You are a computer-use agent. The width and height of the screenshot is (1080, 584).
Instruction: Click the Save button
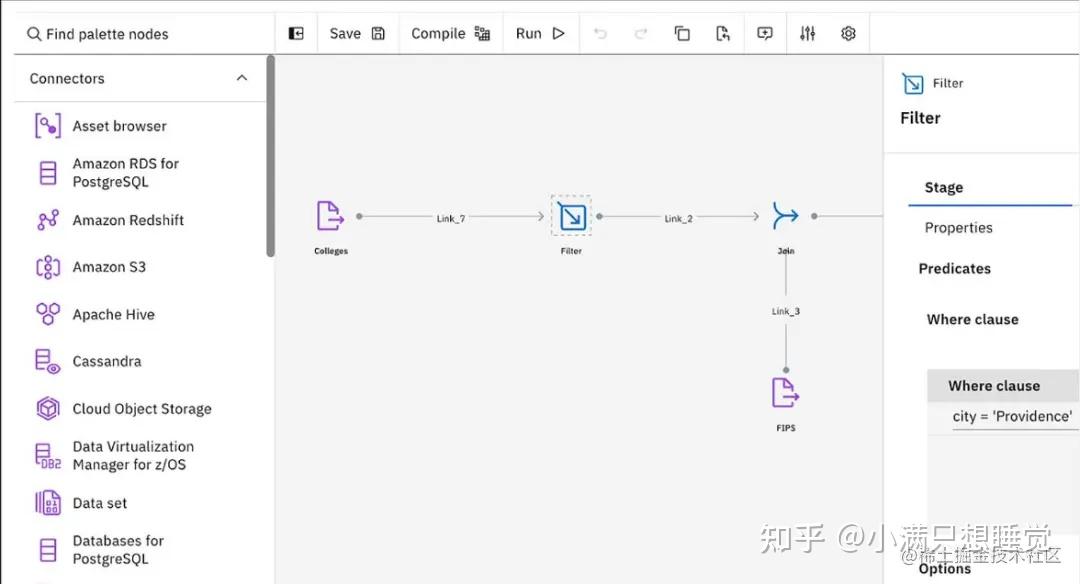tap(356, 33)
